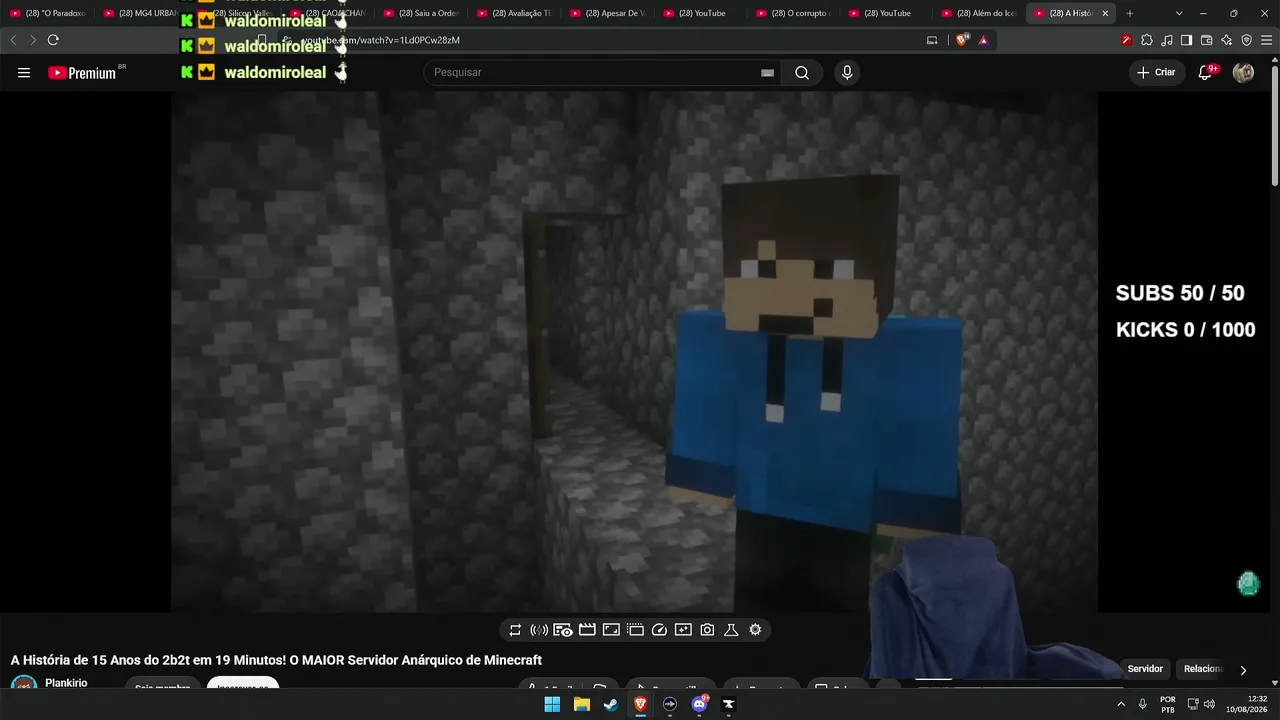This screenshot has height=720, width=1280.
Task: Select the Servidor filter chip
Action: [1145, 669]
